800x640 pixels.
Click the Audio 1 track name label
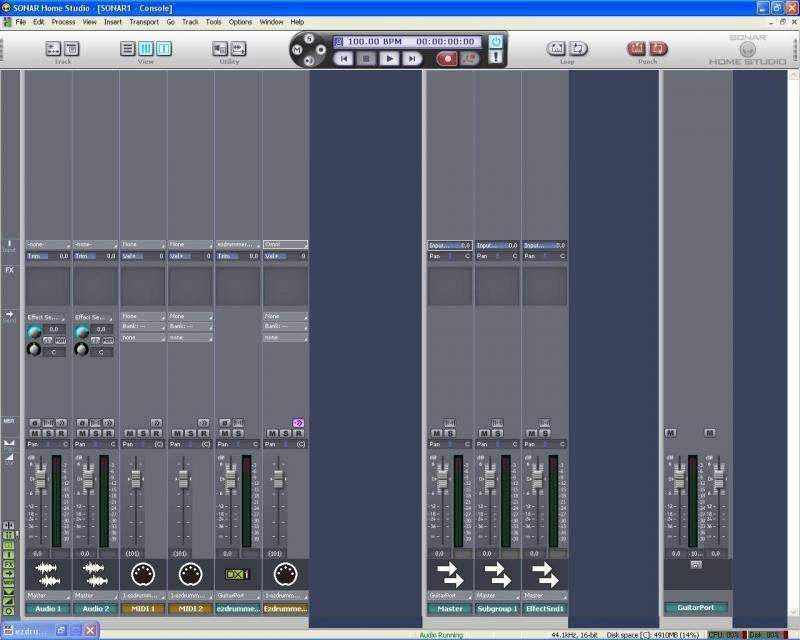click(x=47, y=608)
